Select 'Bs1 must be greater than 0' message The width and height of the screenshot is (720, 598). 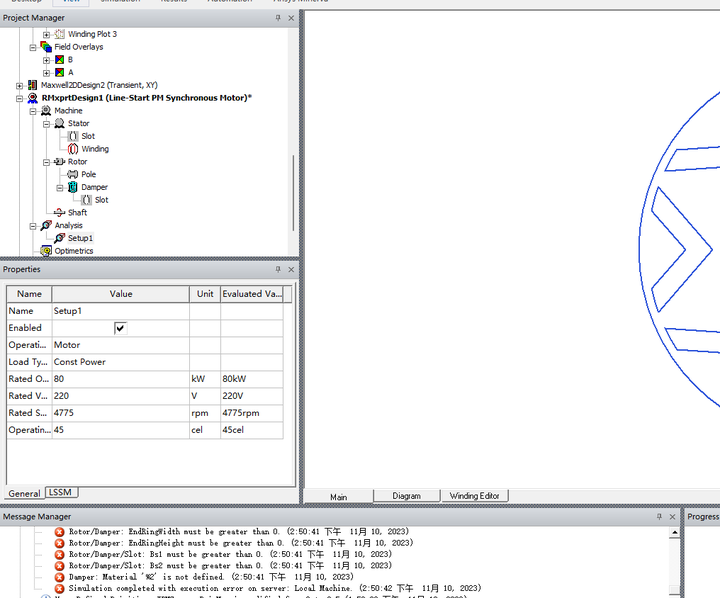(230, 554)
